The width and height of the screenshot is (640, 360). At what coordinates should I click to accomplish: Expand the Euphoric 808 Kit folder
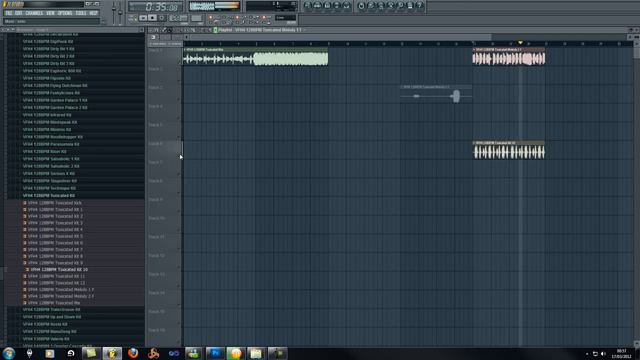pos(52,71)
